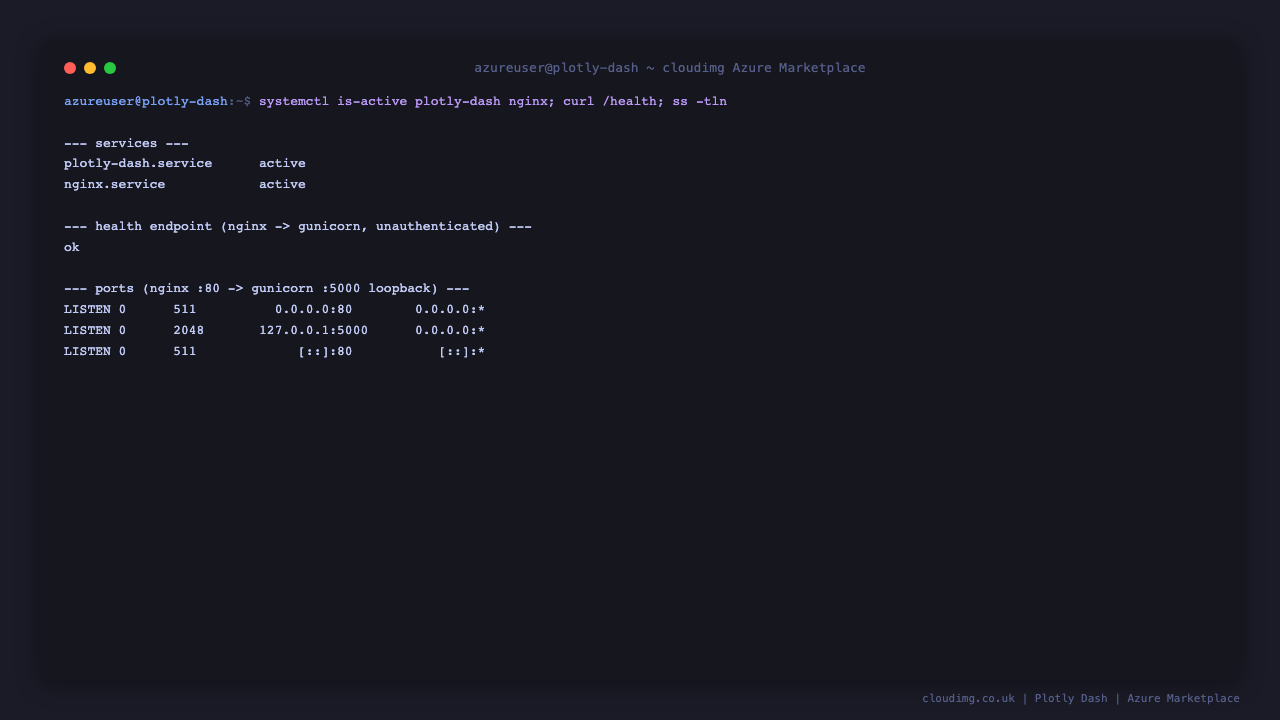Click the red close window dot
The image size is (1280, 720).
pyautogui.click(x=70, y=68)
